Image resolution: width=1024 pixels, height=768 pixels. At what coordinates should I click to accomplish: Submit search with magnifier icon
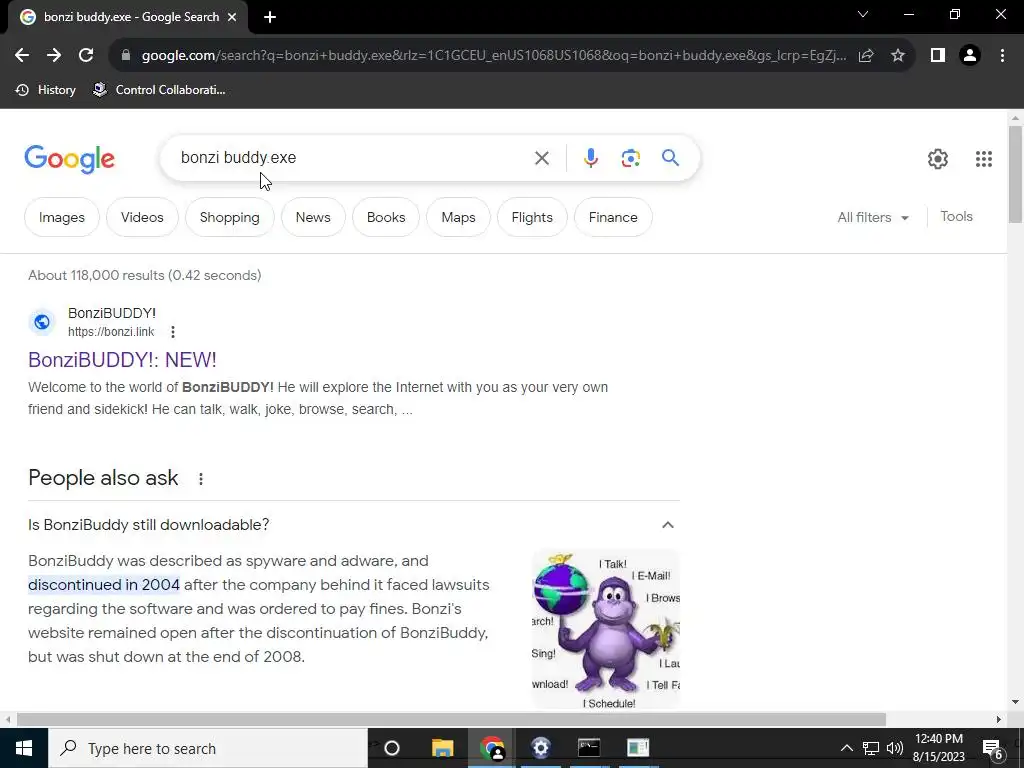click(x=670, y=158)
